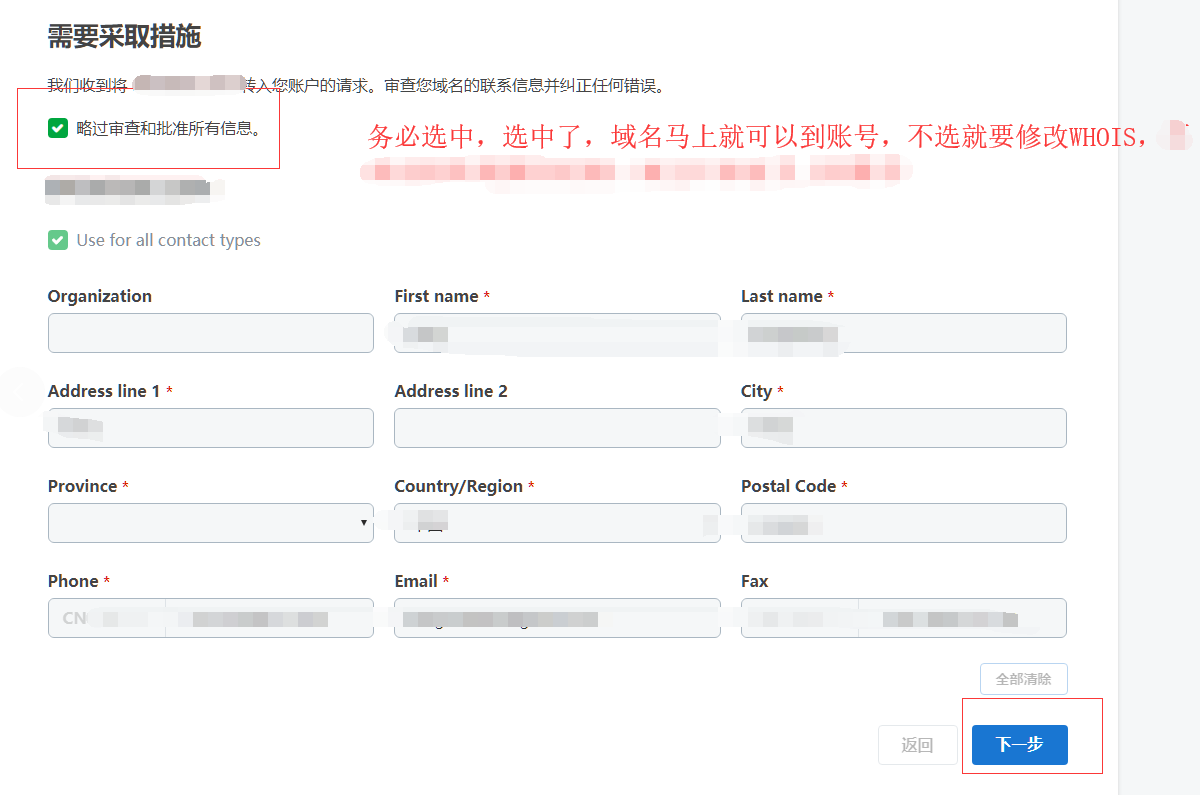
Task: Select the Fax country code box
Action: 799,618
